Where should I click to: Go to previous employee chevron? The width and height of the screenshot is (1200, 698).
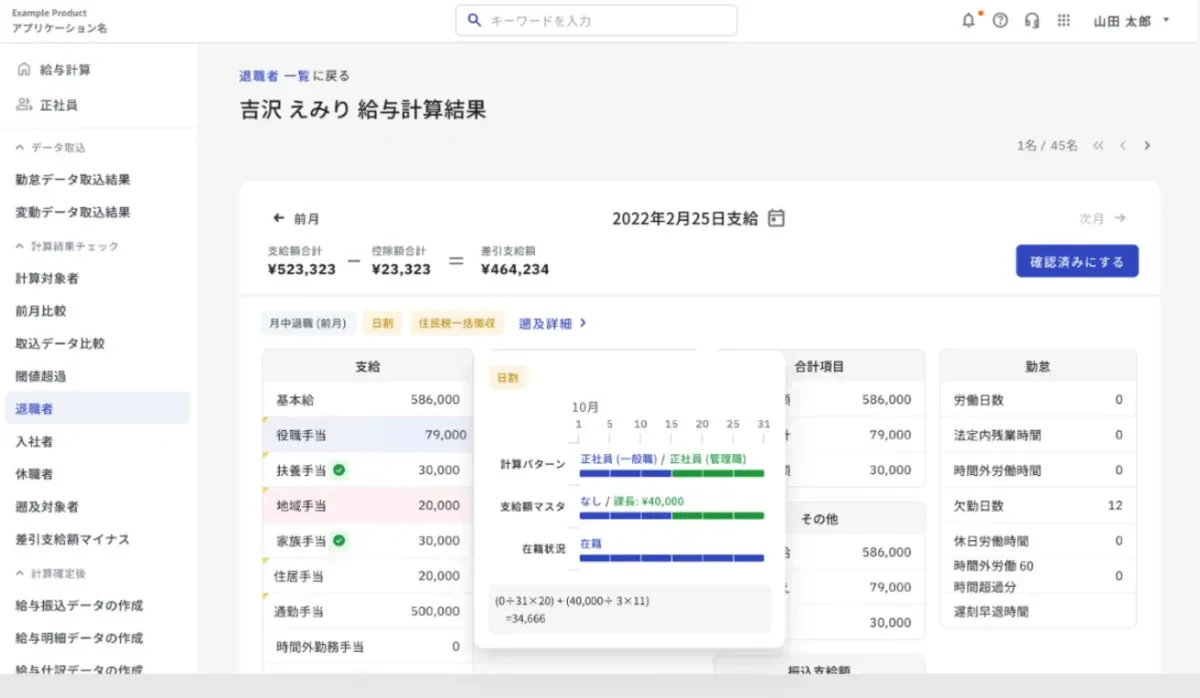click(1123, 146)
